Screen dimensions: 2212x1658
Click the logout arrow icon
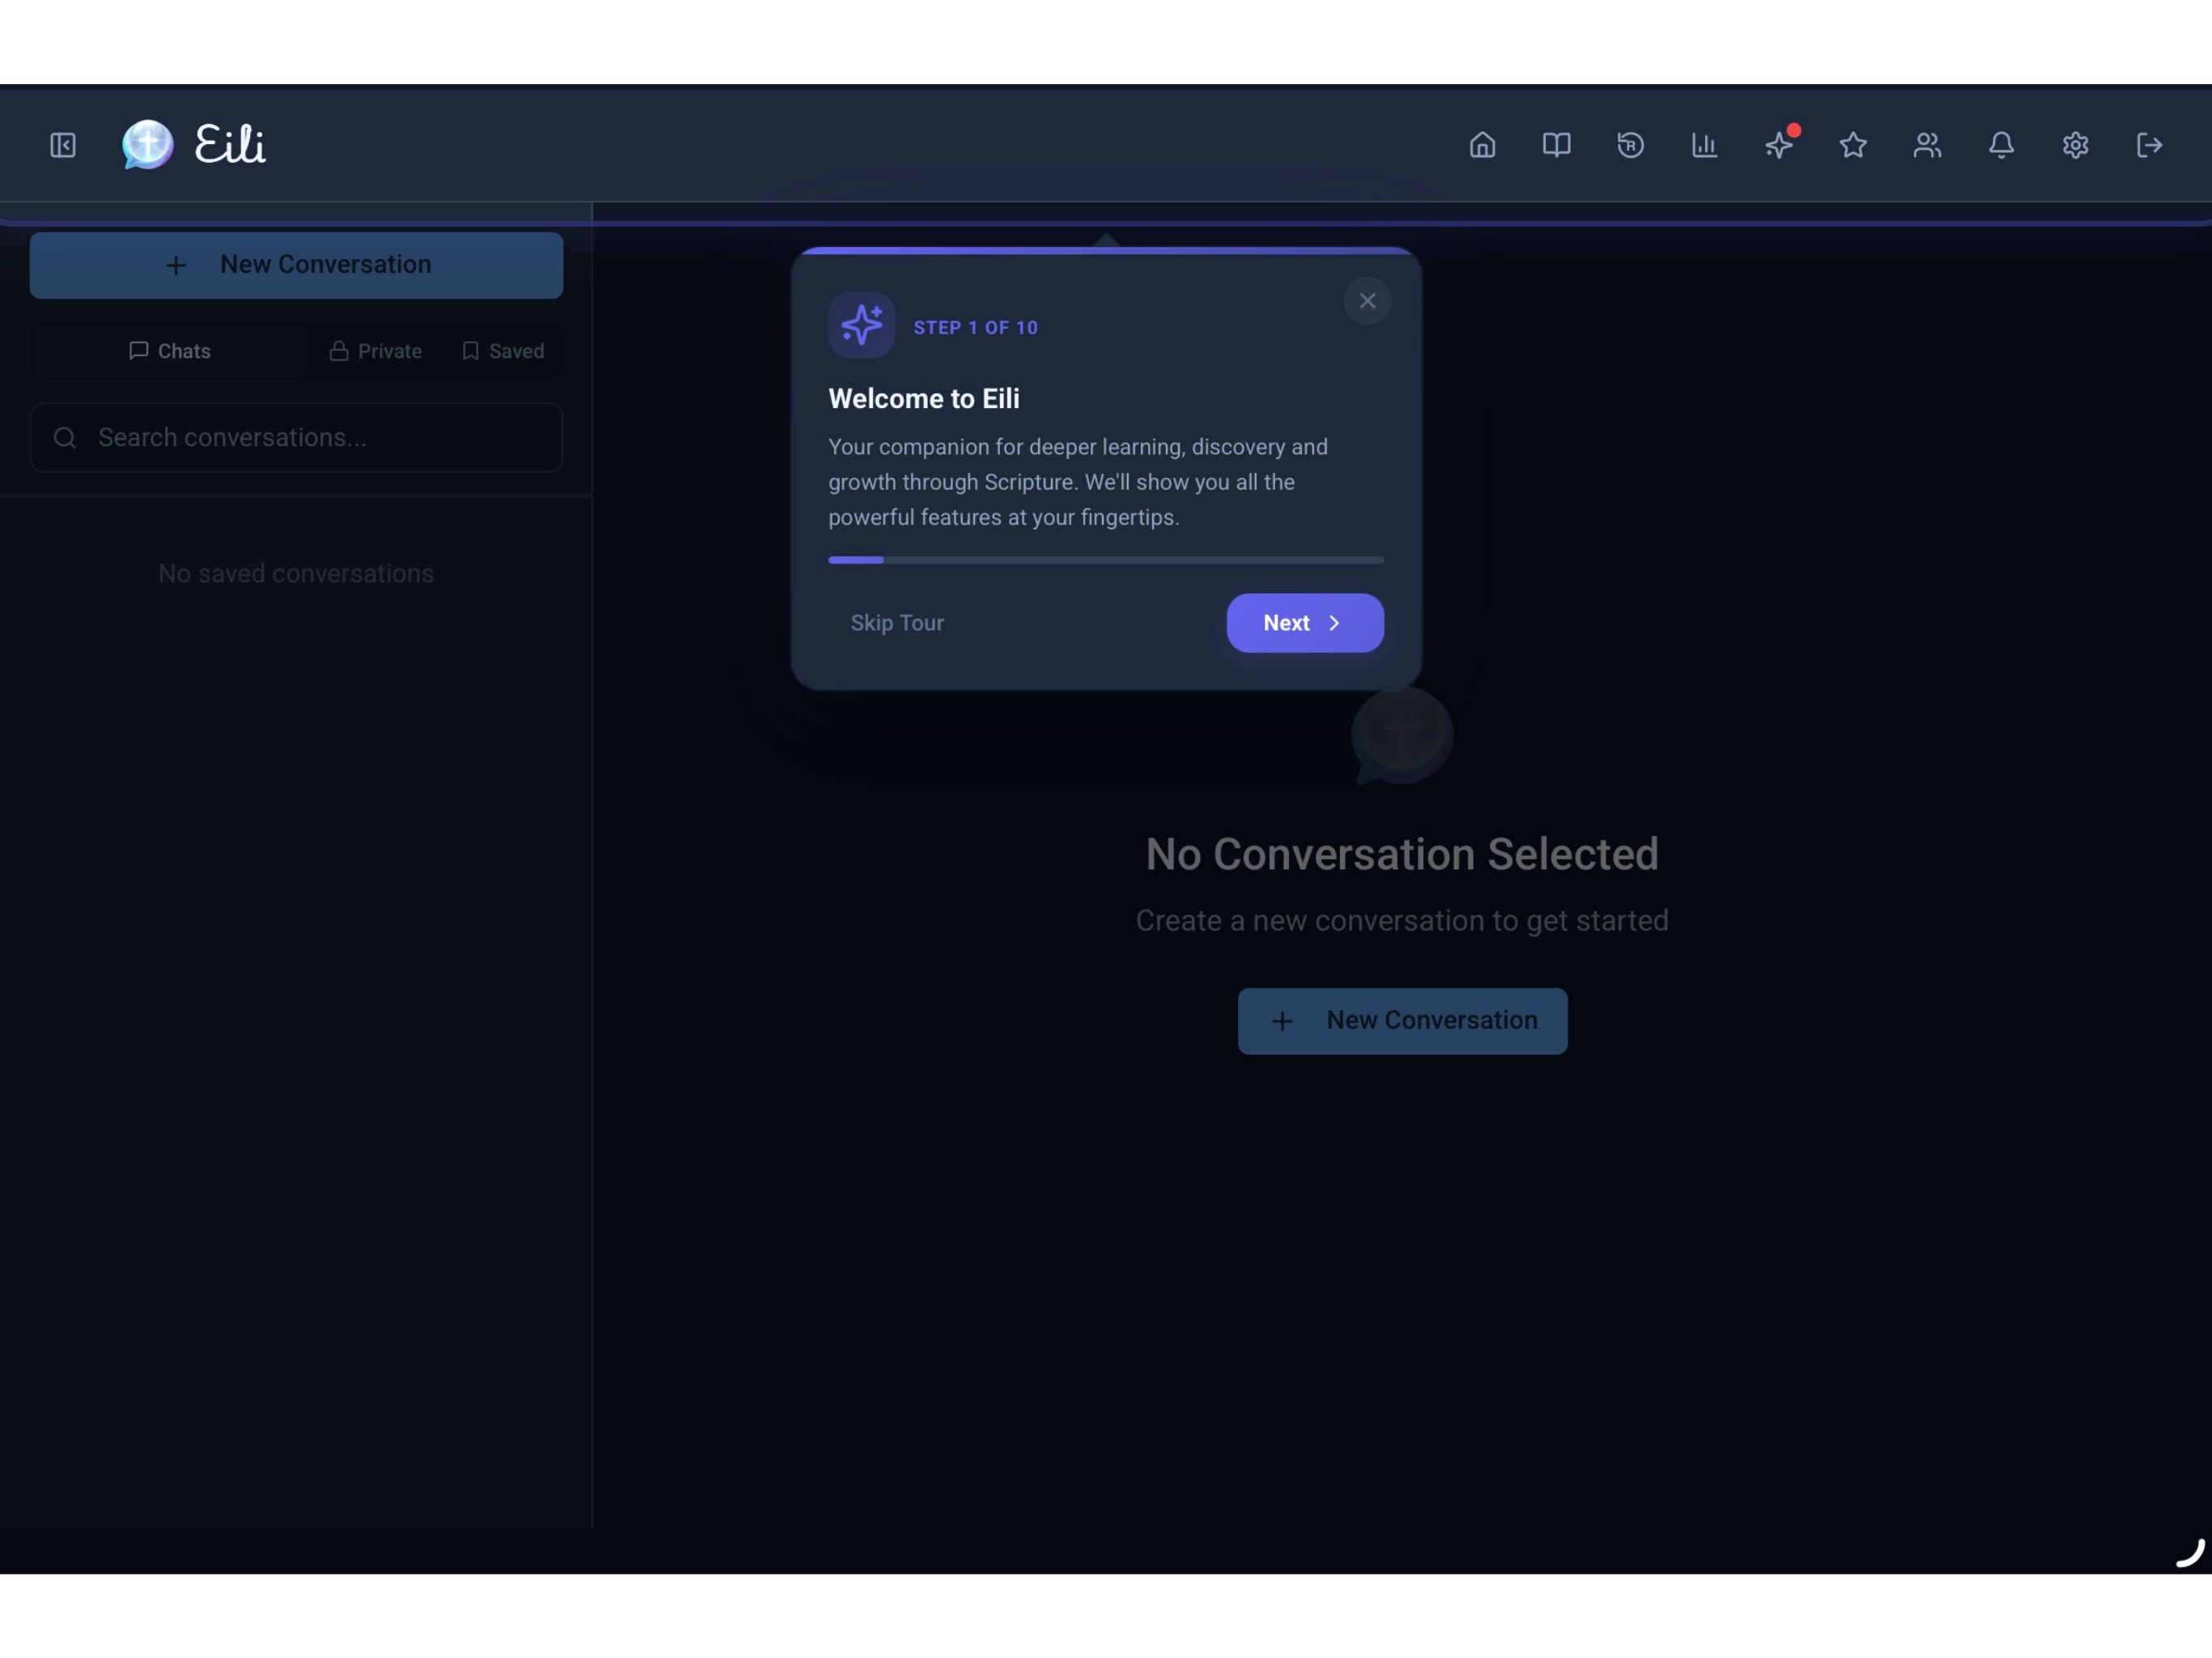2149,146
